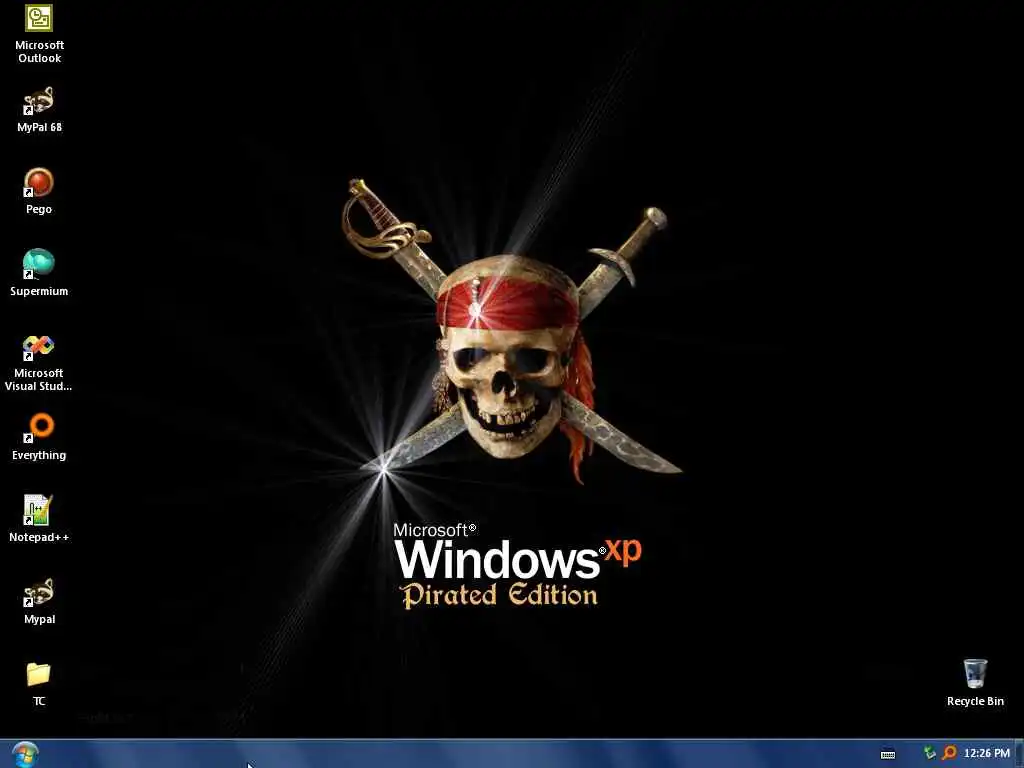Open the Start menu orb
1024x768 pixels.
click(25, 754)
